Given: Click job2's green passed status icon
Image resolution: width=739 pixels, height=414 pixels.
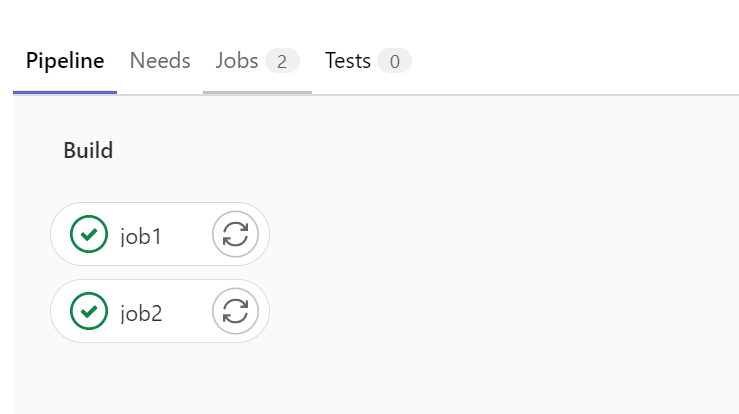Looking at the screenshot, I should coord(89,311).
